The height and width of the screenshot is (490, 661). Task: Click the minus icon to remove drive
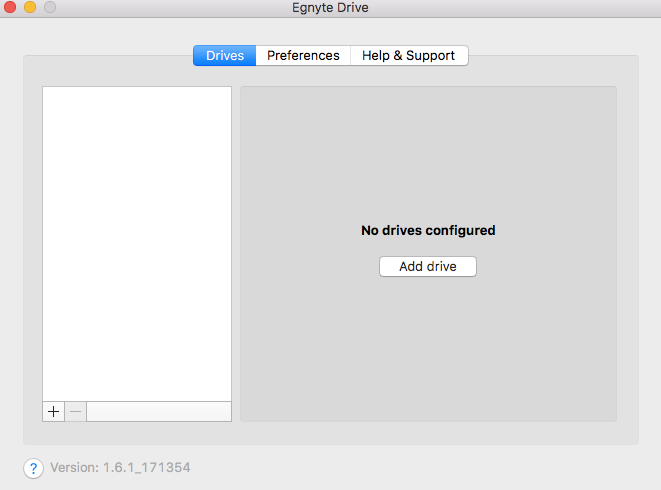tap(75, 411)
